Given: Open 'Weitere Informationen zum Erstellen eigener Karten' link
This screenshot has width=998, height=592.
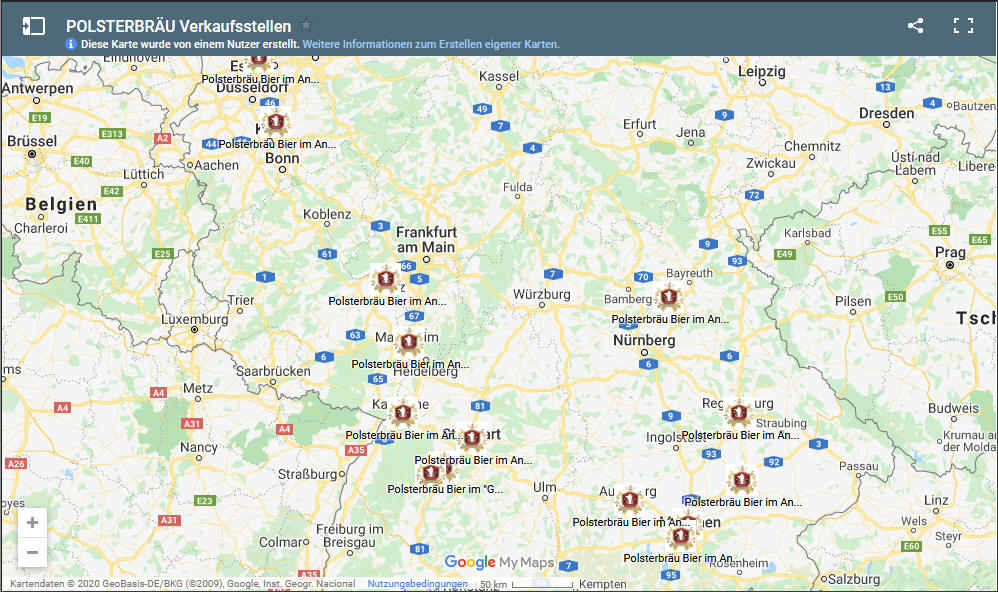Looking at the screenshot, I should 431,44.
